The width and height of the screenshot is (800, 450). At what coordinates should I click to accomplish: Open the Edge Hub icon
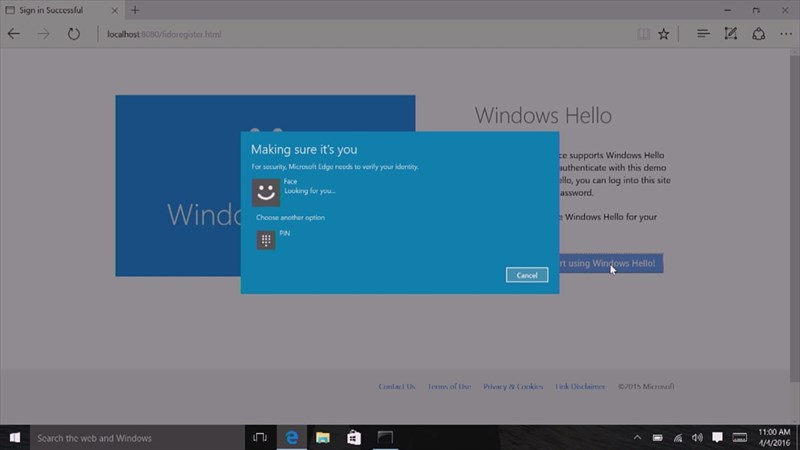[x=703, y=34]
